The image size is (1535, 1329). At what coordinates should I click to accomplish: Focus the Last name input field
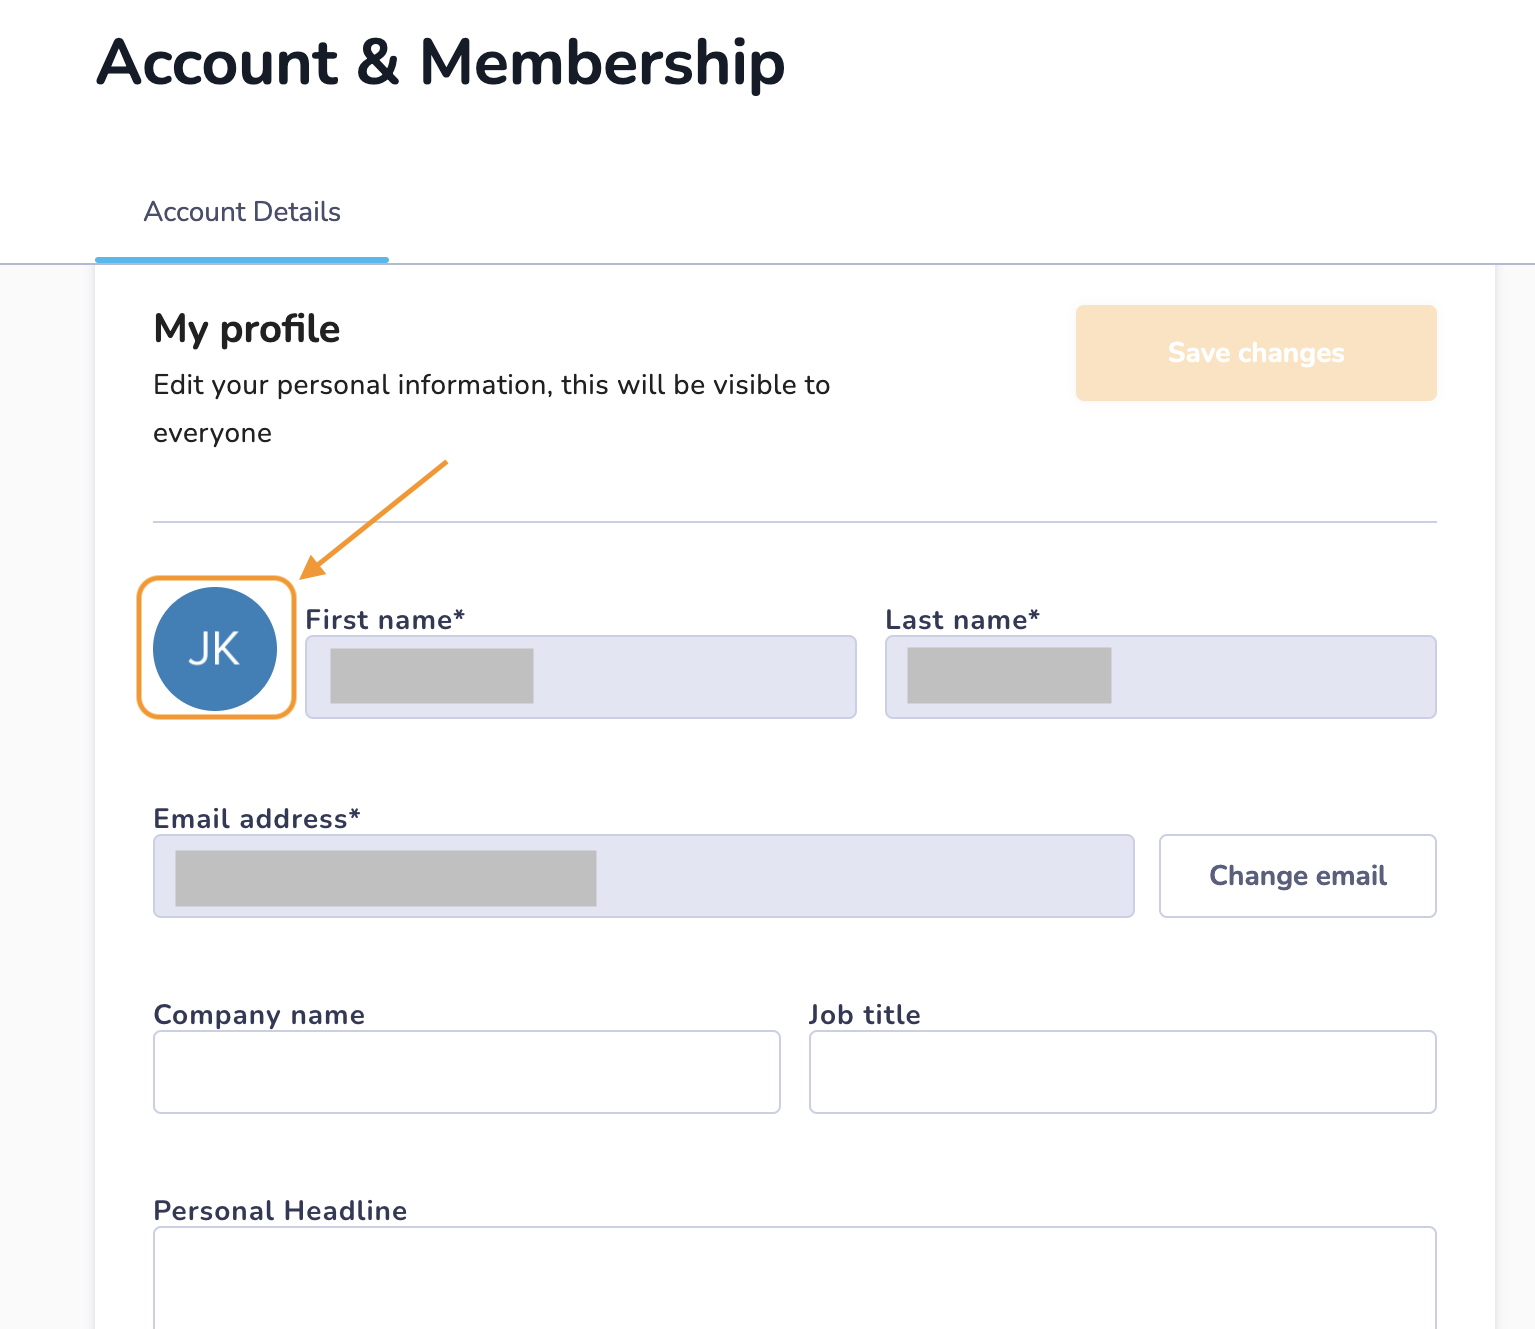1161,677
